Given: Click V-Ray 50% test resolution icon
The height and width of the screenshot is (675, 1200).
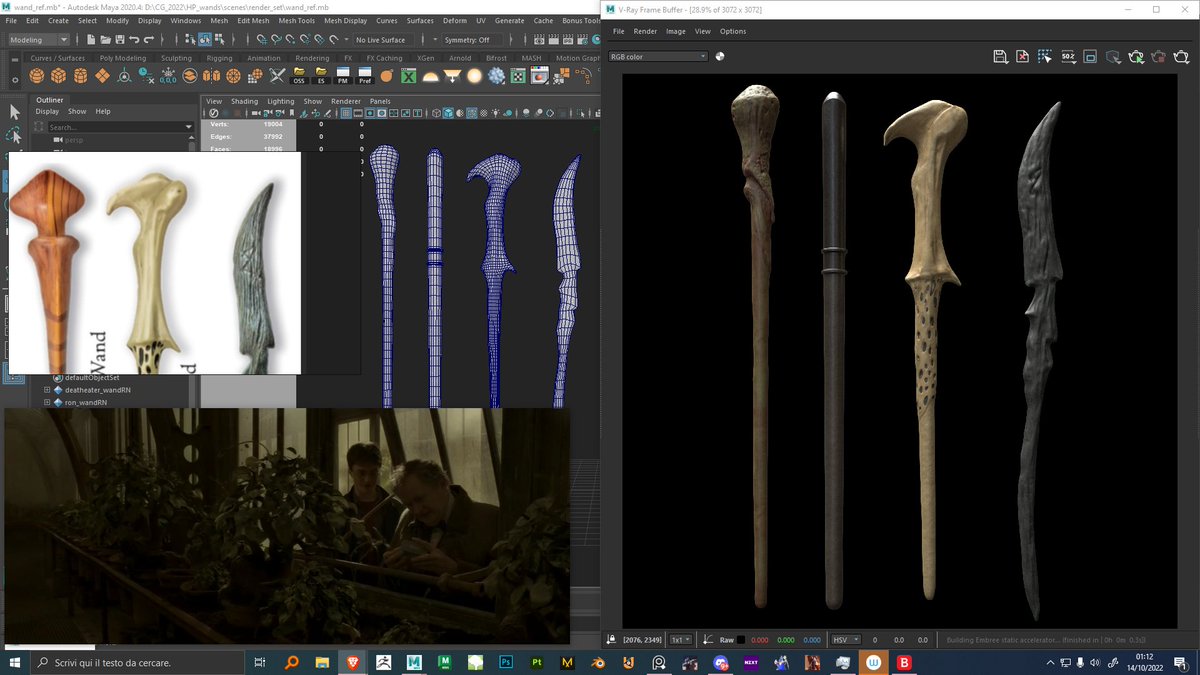Looking at the screenshot, I should click(1068, 57).
